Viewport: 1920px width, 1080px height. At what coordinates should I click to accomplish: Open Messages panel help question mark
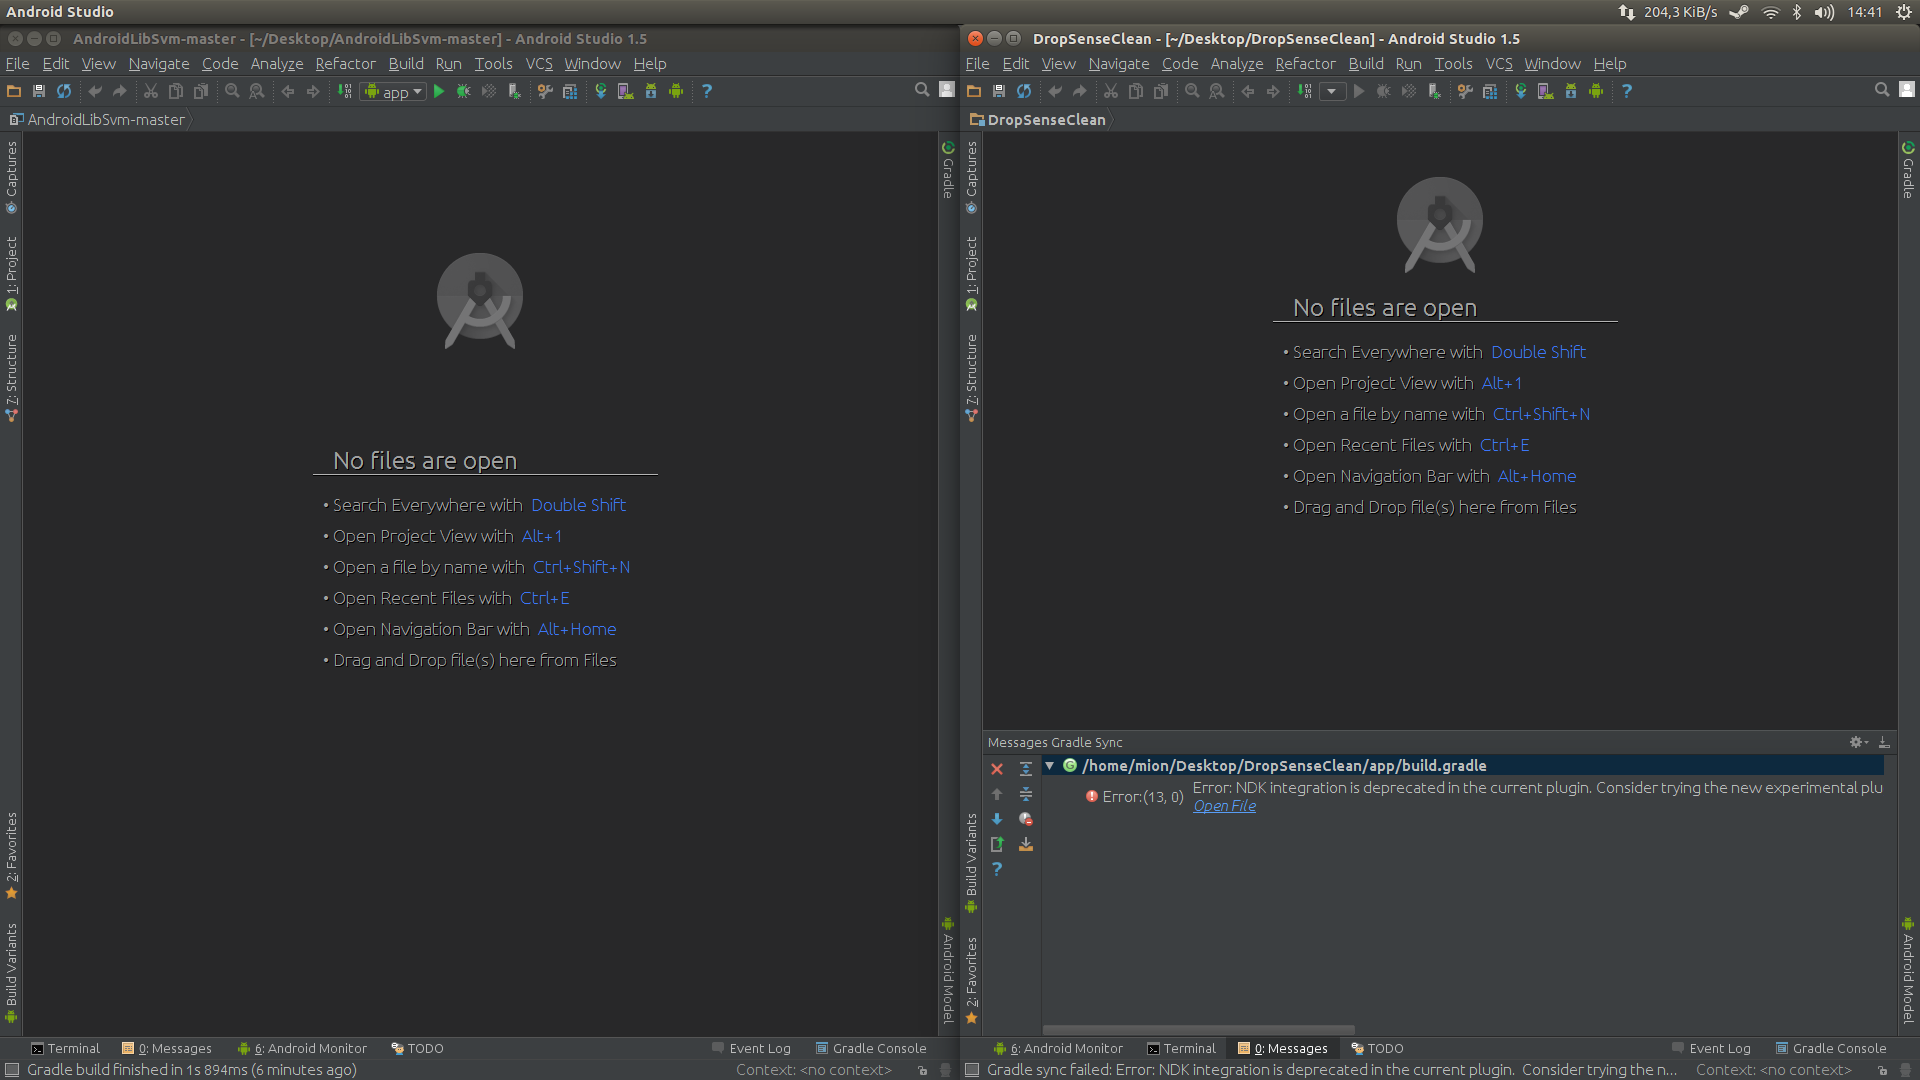997,869
